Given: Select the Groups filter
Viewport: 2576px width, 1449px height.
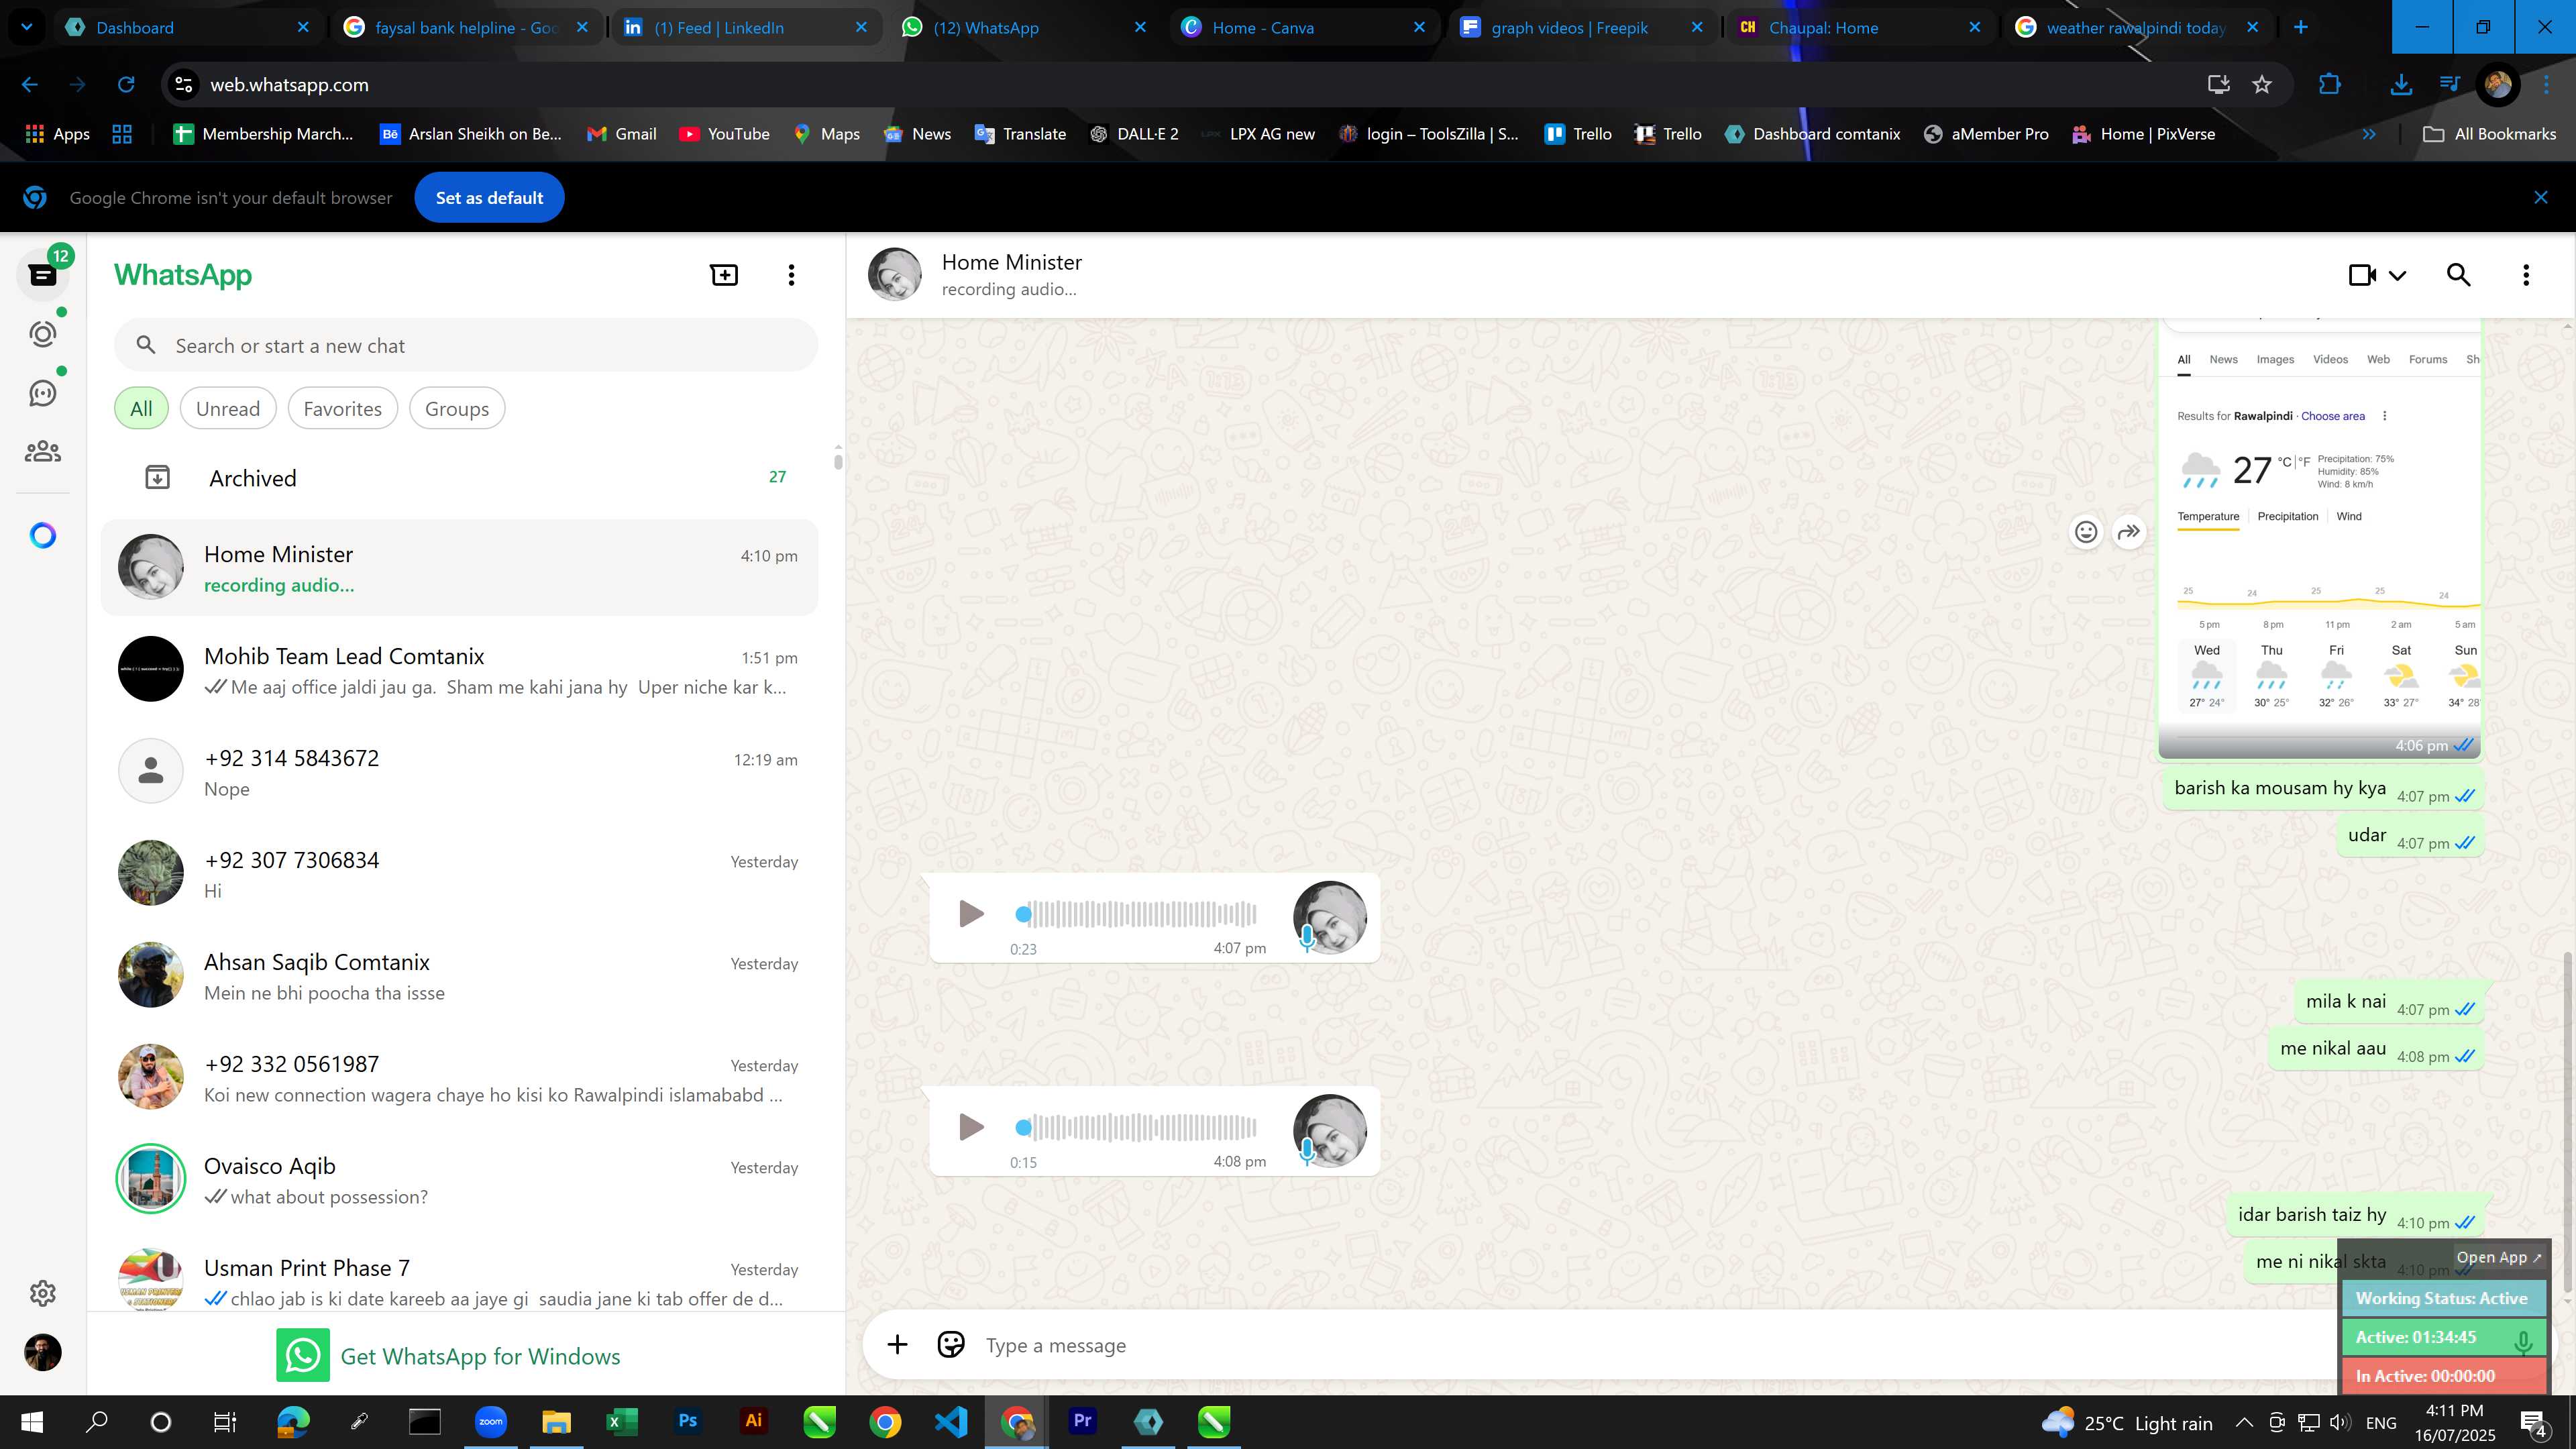Looking at the screenshot, I should click(x=457, y=409).
